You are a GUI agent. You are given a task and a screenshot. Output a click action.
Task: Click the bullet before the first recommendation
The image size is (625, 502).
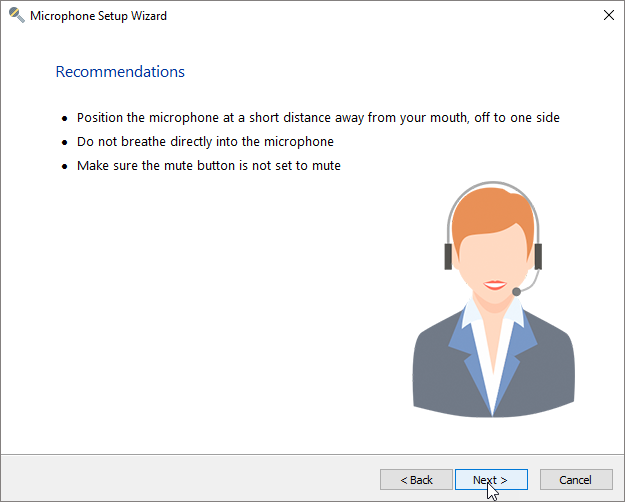pos(65,119)
